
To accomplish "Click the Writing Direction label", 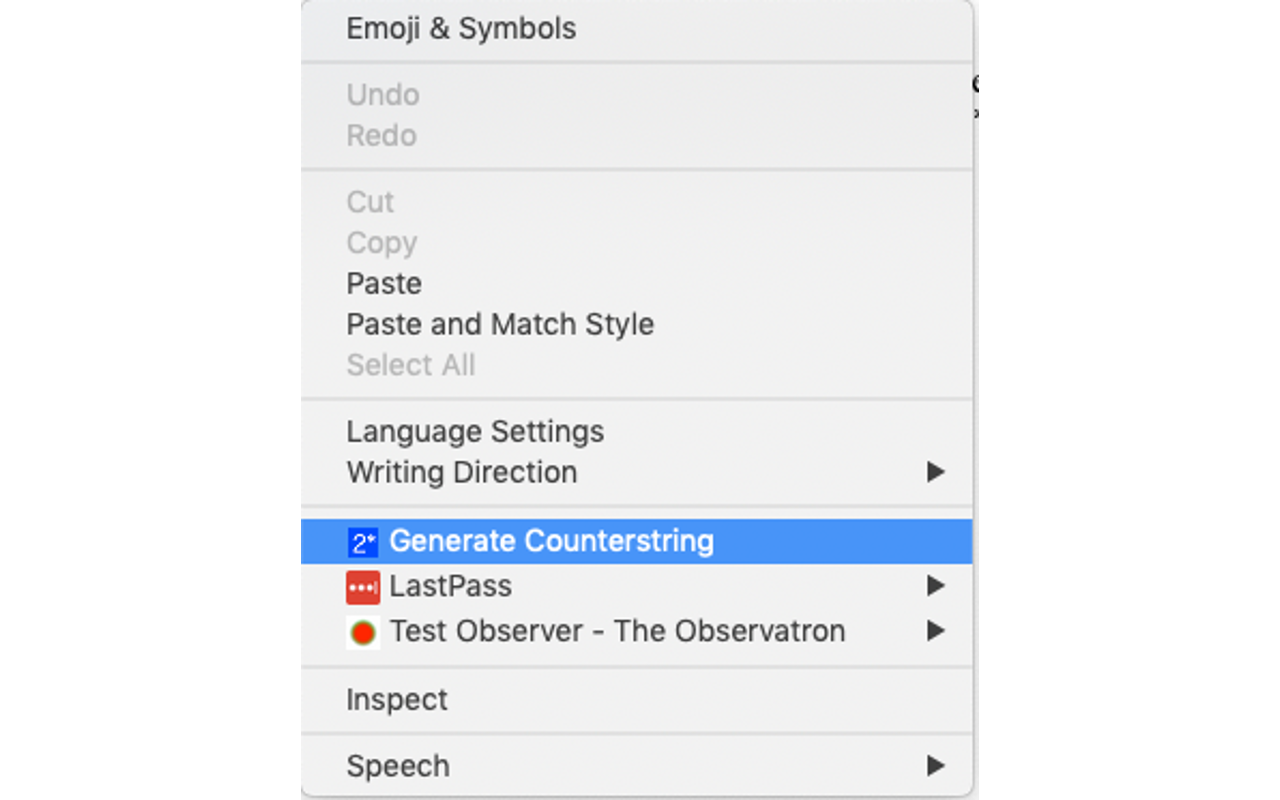I will click(x=462, y=472).
